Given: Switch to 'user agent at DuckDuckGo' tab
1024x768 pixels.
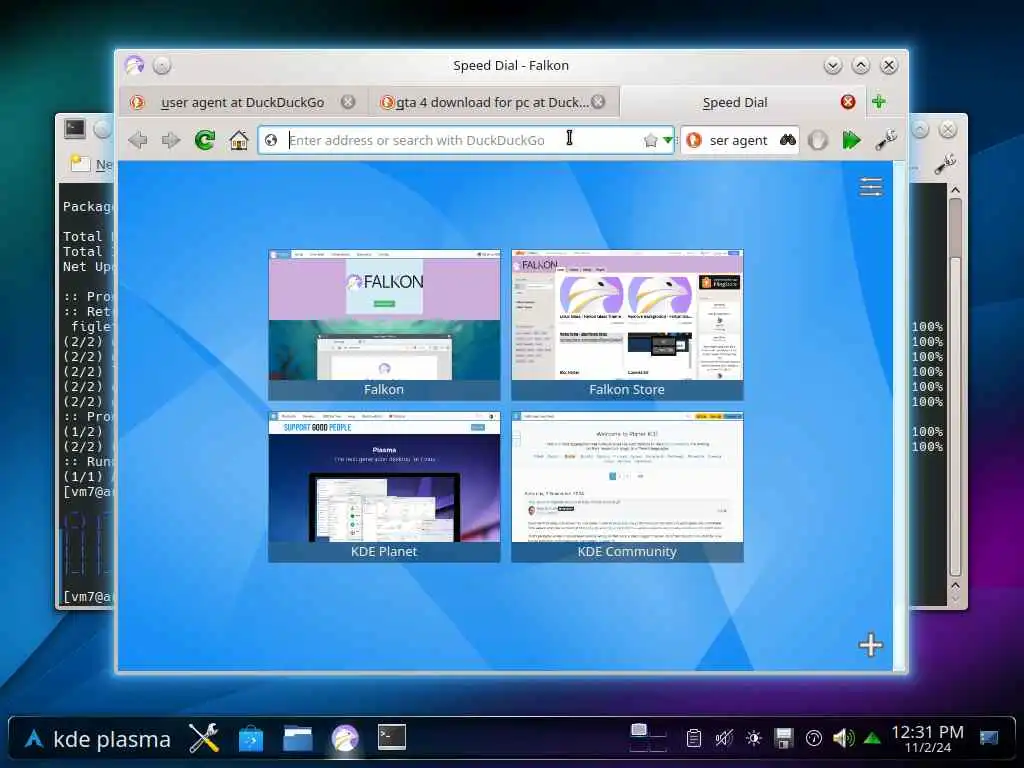Looking at the screenshot, I should [x=242, y=102].
